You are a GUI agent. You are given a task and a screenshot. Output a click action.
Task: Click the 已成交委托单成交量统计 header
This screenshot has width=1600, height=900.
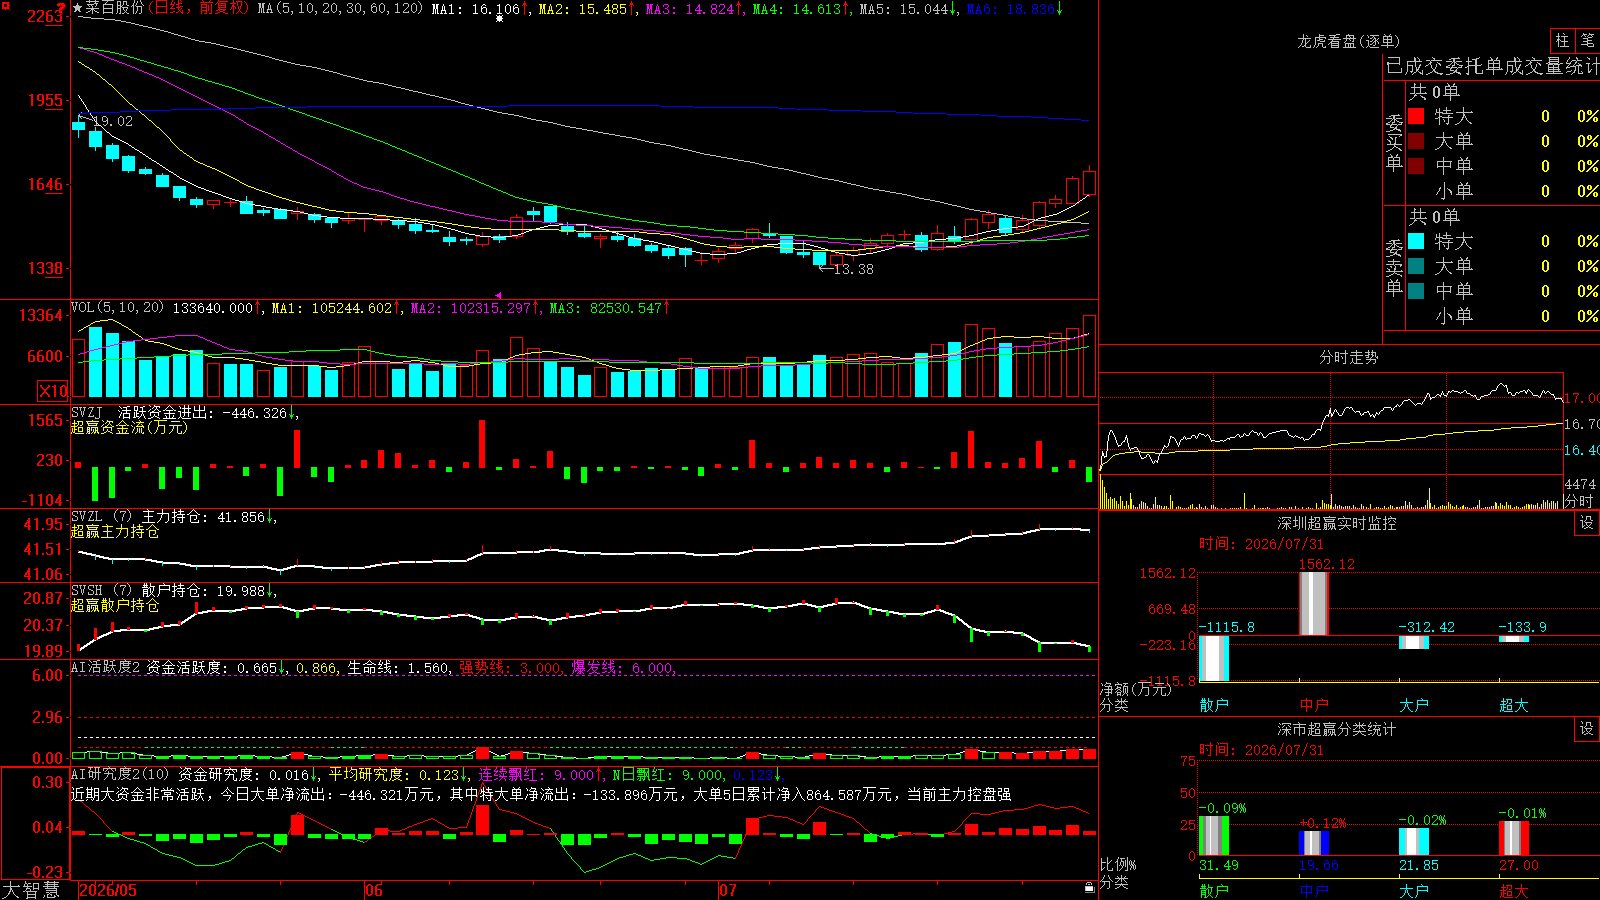(x=1492, y=66)
